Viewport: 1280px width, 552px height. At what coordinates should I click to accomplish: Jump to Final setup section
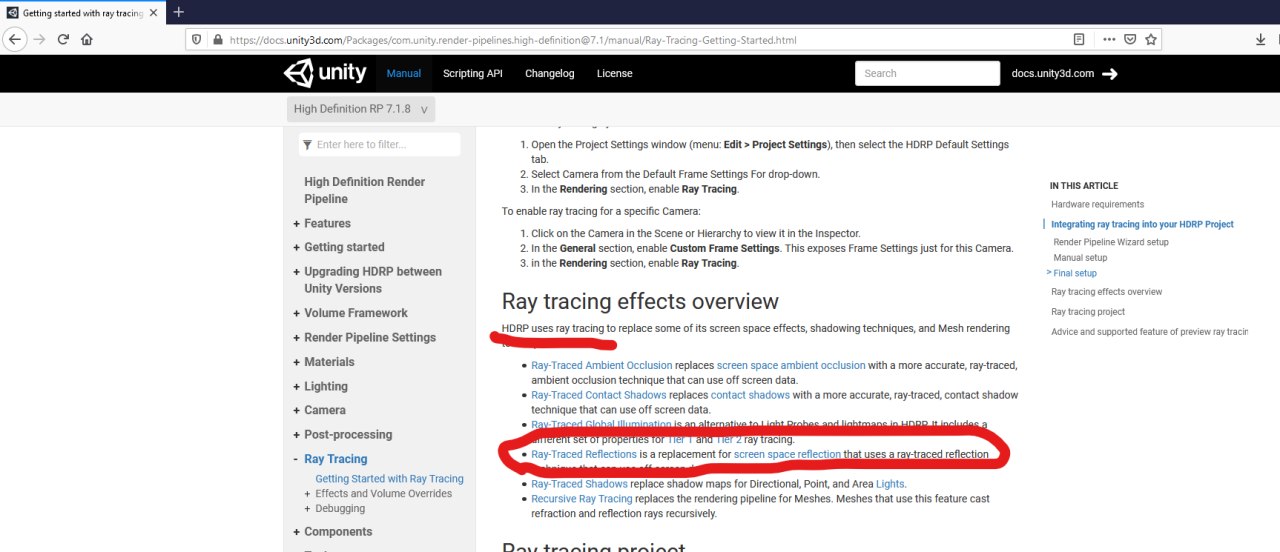click(1075, 273)
